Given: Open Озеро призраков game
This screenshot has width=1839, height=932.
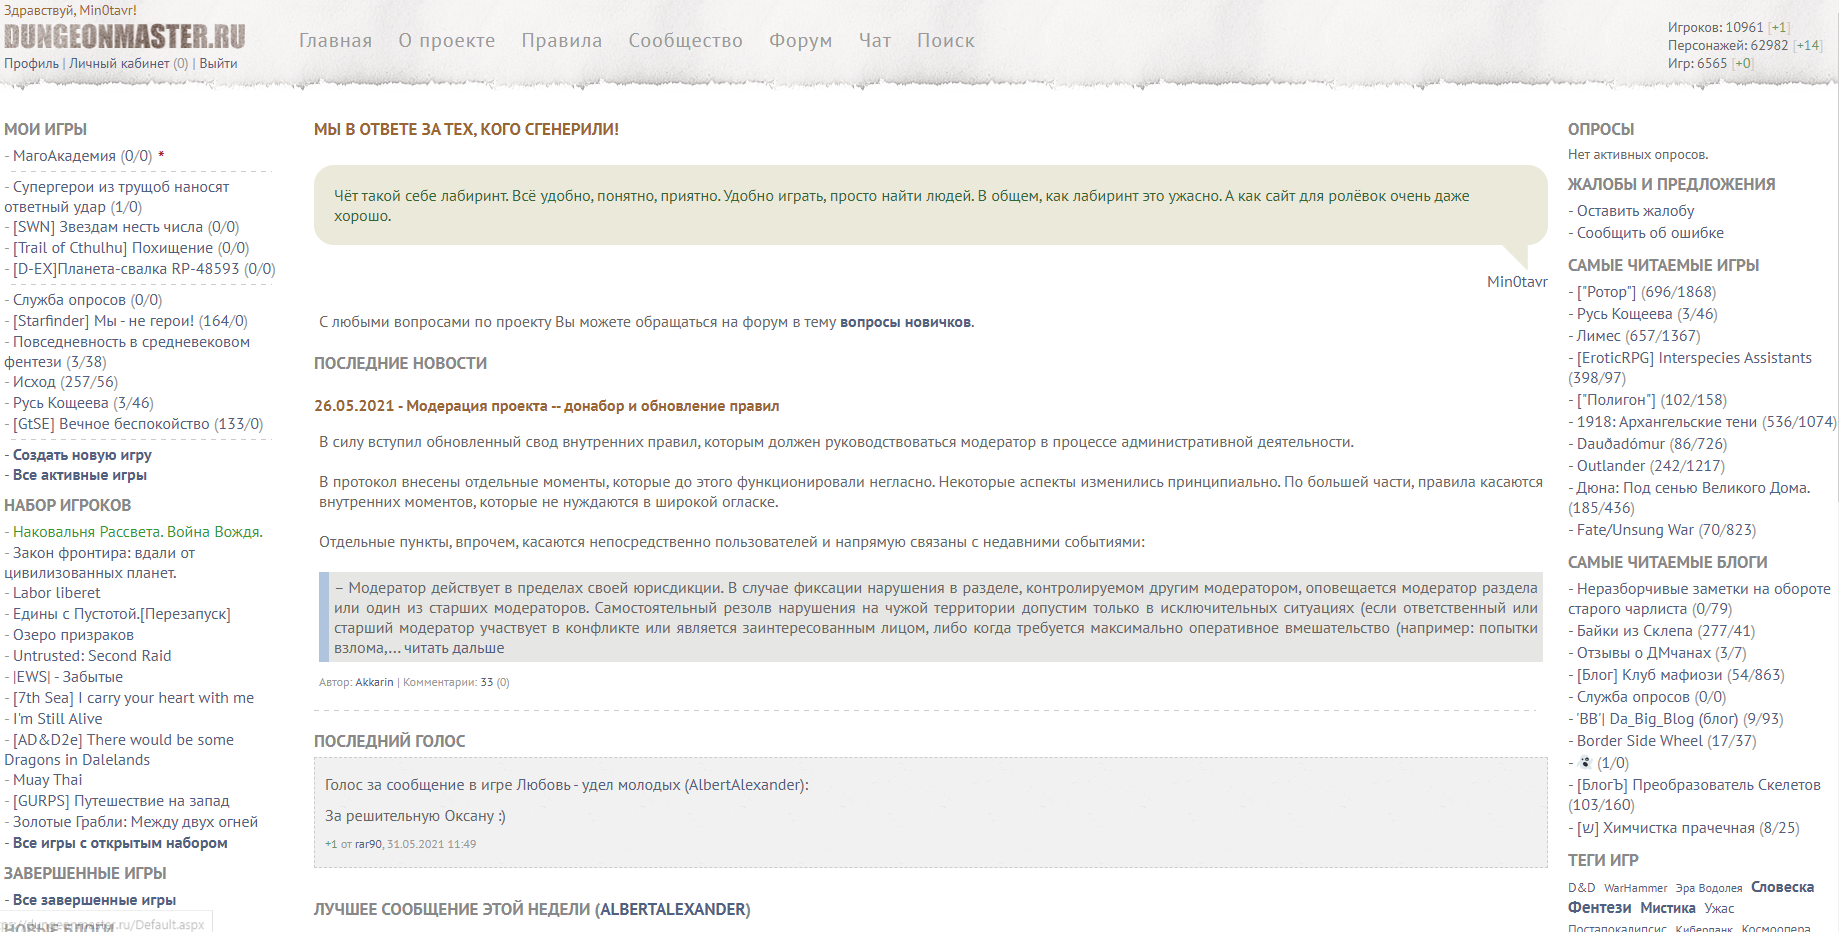Looking at the screenshot, I should [73, 635].
